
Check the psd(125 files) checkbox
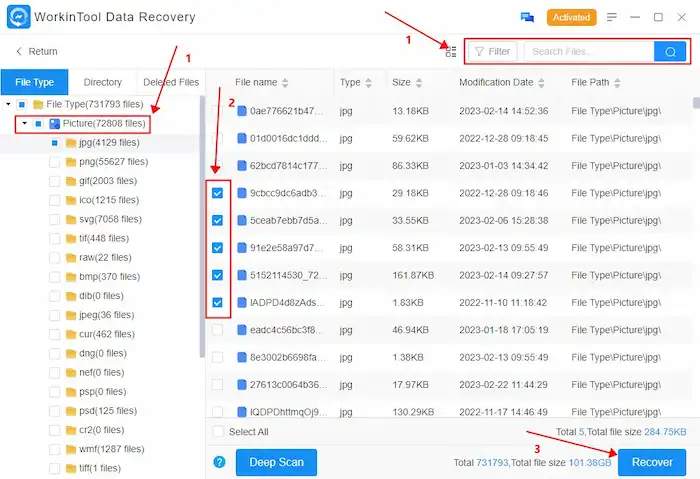coord(54,411)
